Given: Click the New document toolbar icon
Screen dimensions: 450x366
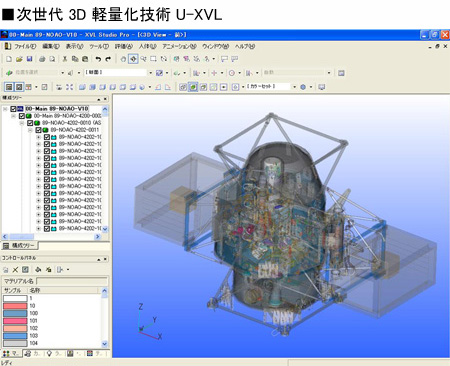Looking at the screenshot, I should click(9, 59).
